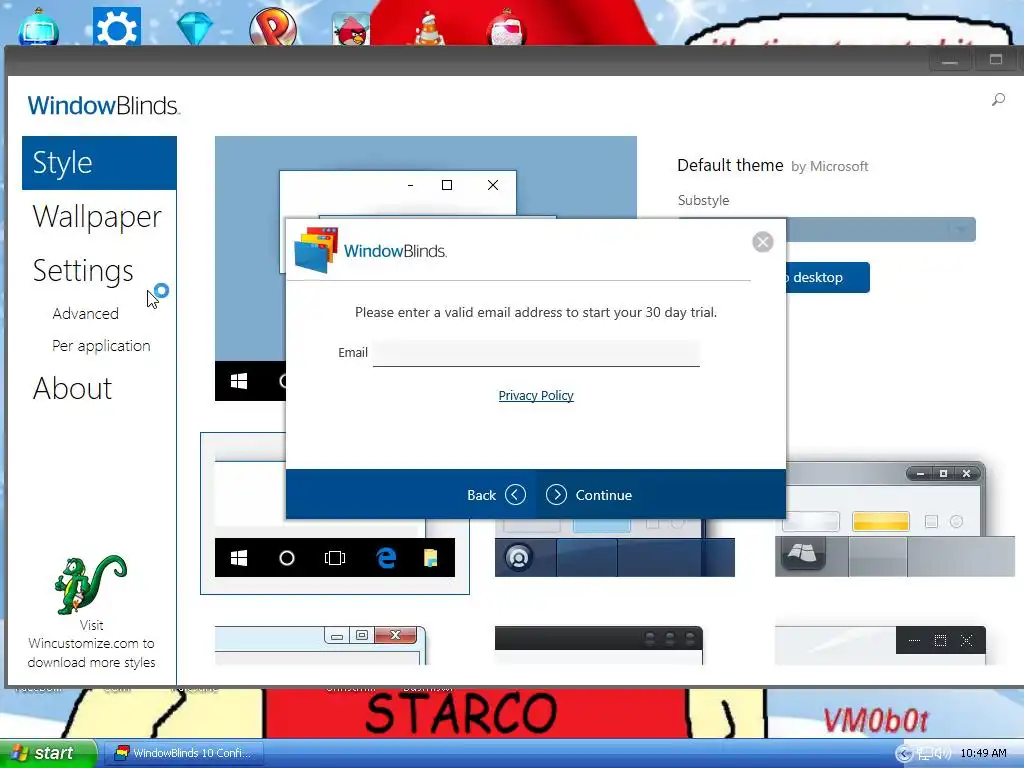Open the Angry Birds desktop icon
The height and width of the screenshot is (768, 1024).
coord(351,30)
